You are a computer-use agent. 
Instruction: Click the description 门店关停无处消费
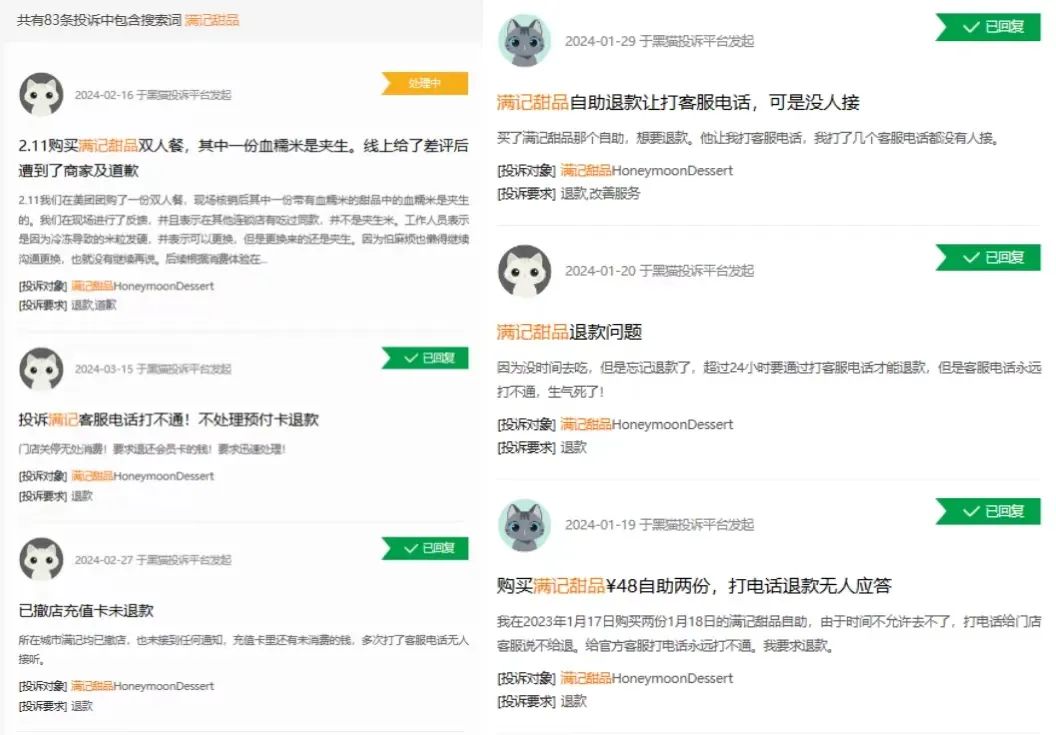coord(152,449)
